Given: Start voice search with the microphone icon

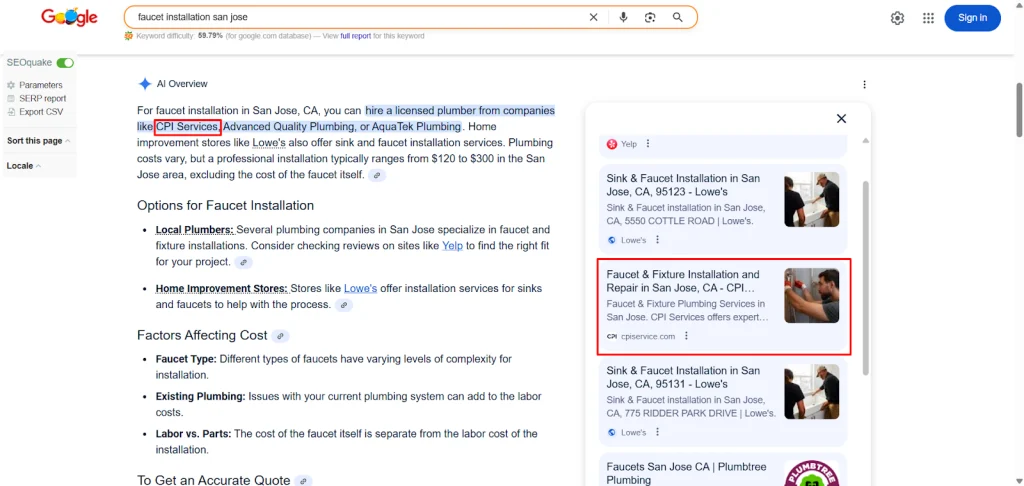Looking at the screenshot, I should point(623,17).
